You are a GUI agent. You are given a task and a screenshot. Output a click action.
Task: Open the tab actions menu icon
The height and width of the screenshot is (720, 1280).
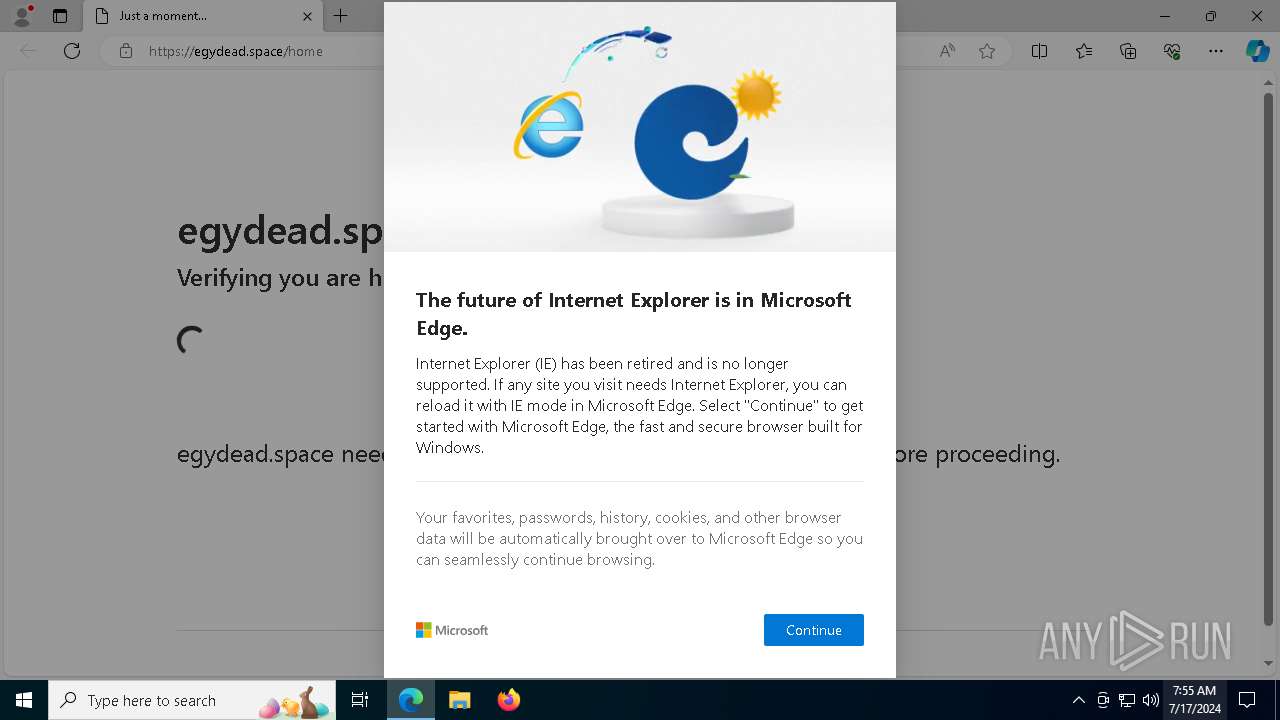(x=60, y=16)
